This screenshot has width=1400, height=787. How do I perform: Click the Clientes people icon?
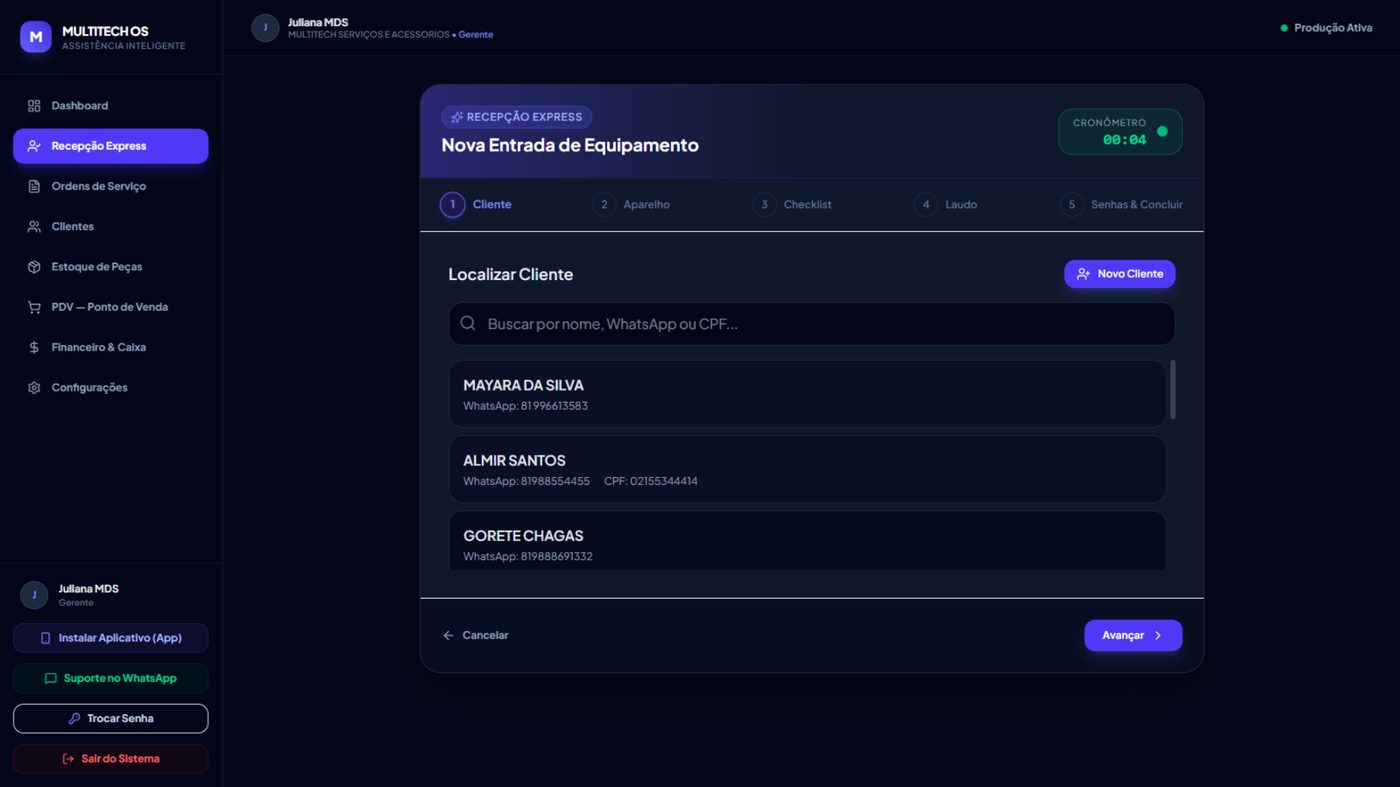34,227
